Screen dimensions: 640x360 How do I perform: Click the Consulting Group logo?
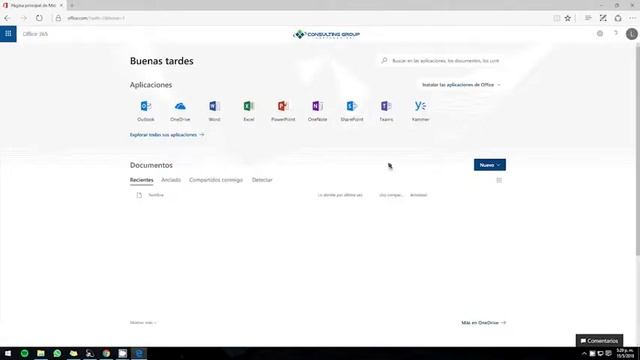(x=327, y=34)
